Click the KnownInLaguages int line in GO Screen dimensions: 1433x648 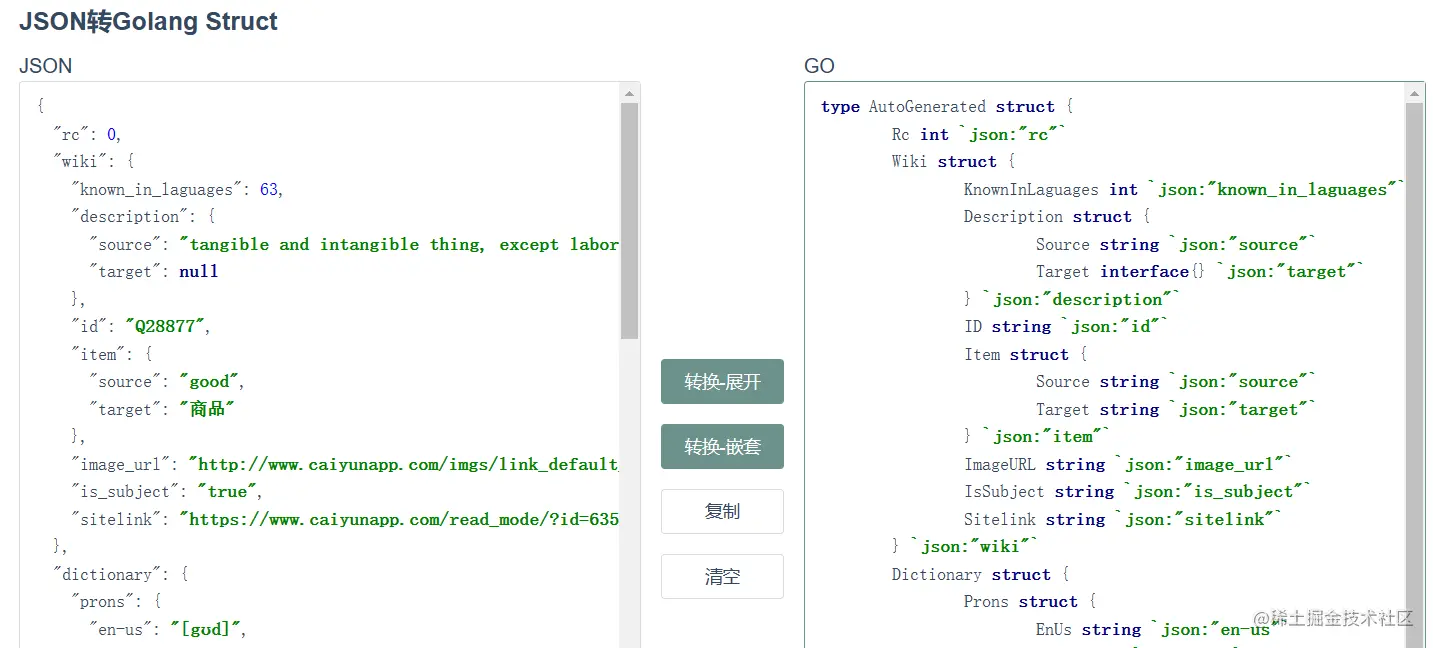(1185, 189)
